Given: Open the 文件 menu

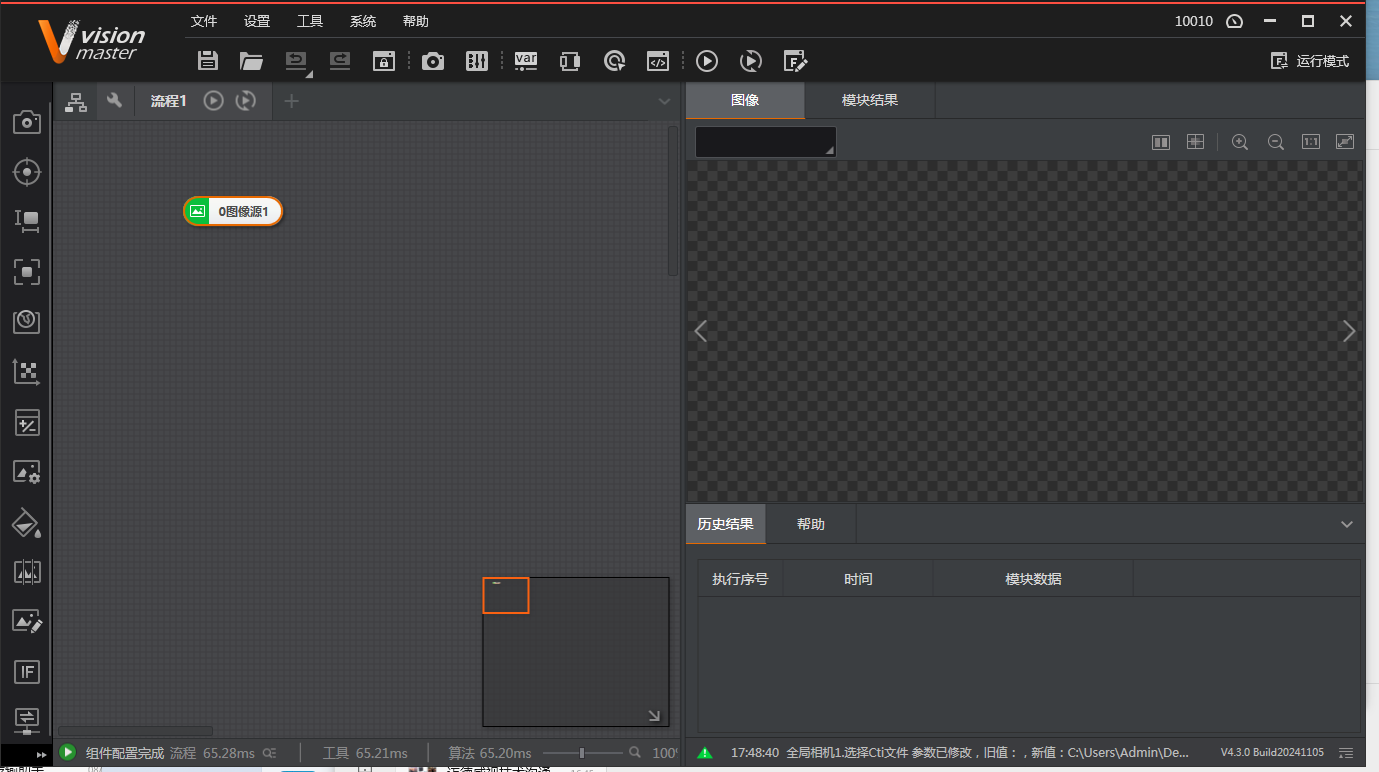Looking at the screenshot, I should 204,21.
